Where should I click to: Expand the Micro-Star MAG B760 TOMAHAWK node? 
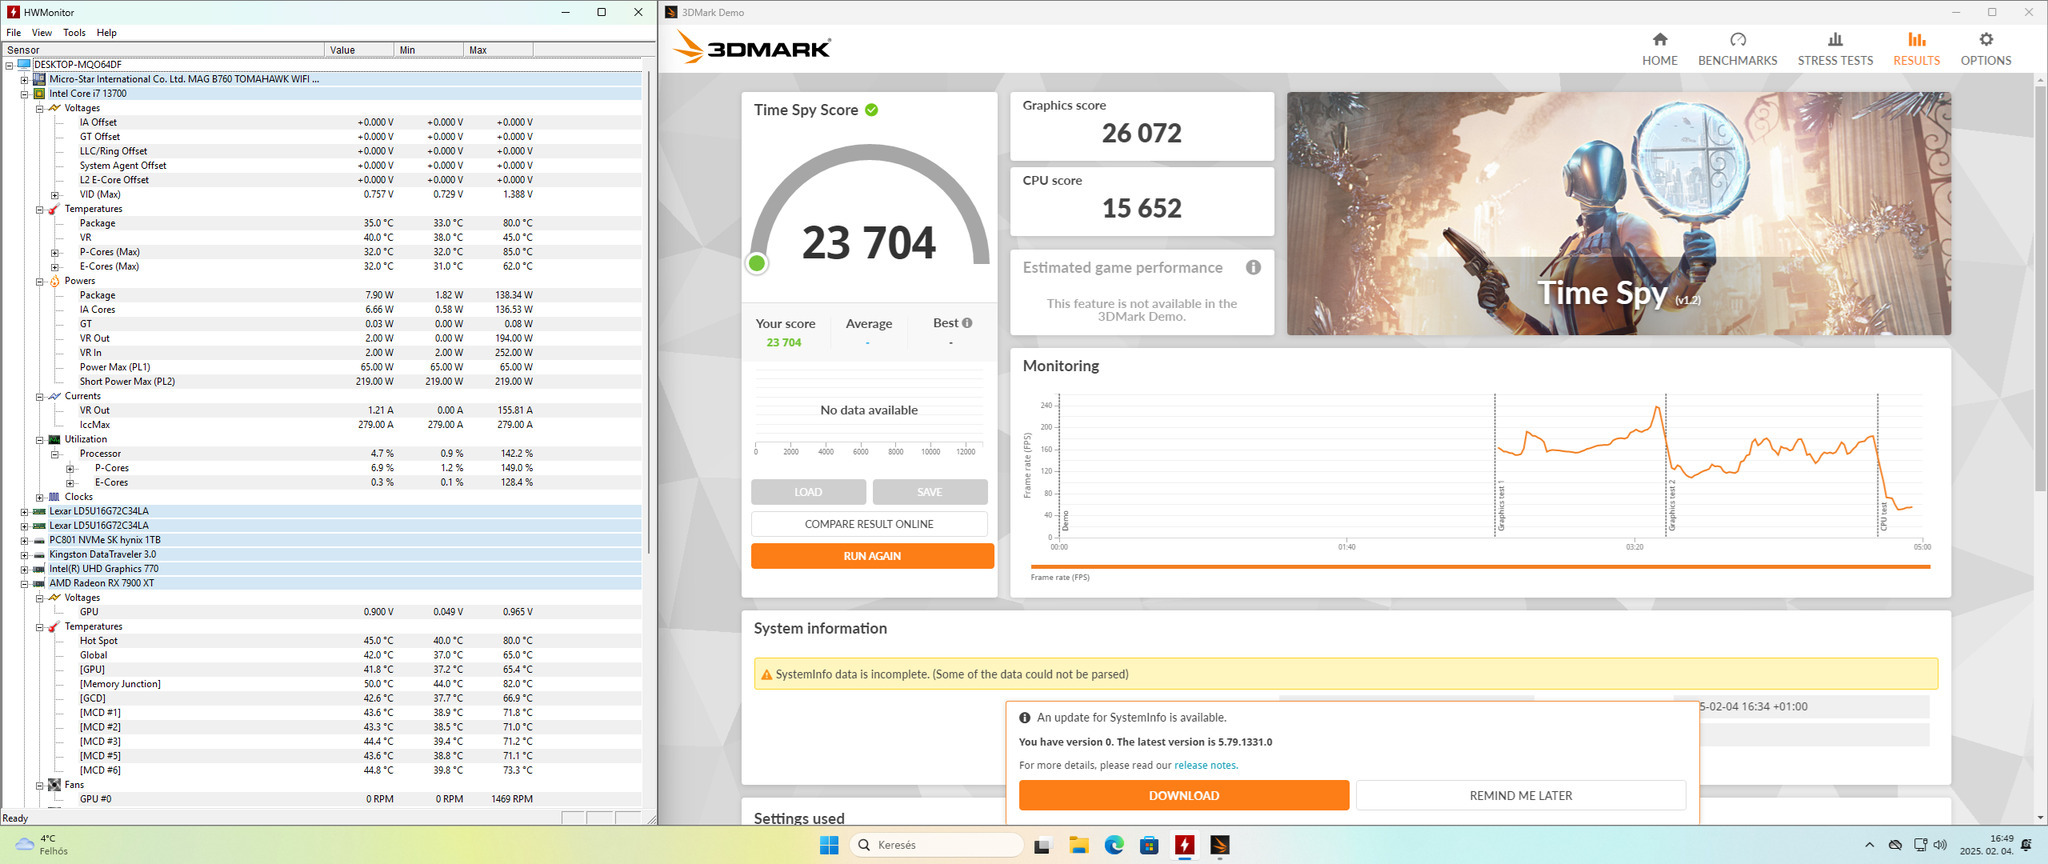(24, 79)
